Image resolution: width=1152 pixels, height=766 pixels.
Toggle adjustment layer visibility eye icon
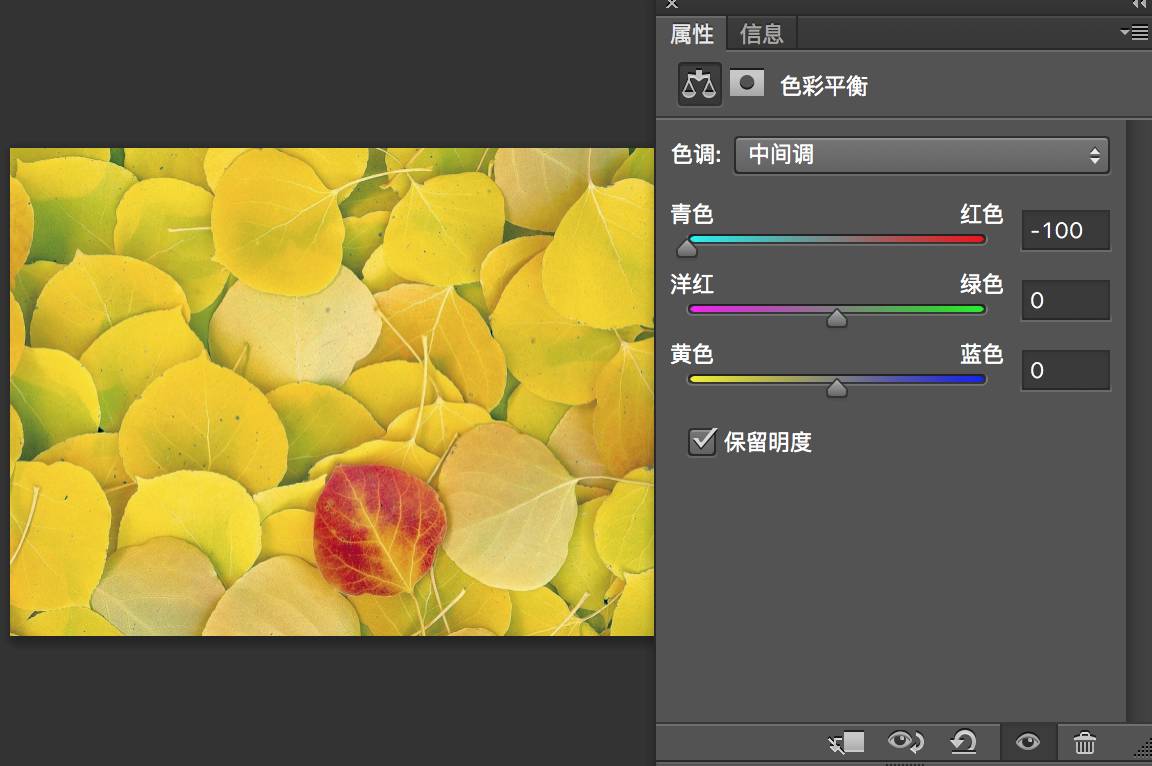click(x=1028, y=742)
